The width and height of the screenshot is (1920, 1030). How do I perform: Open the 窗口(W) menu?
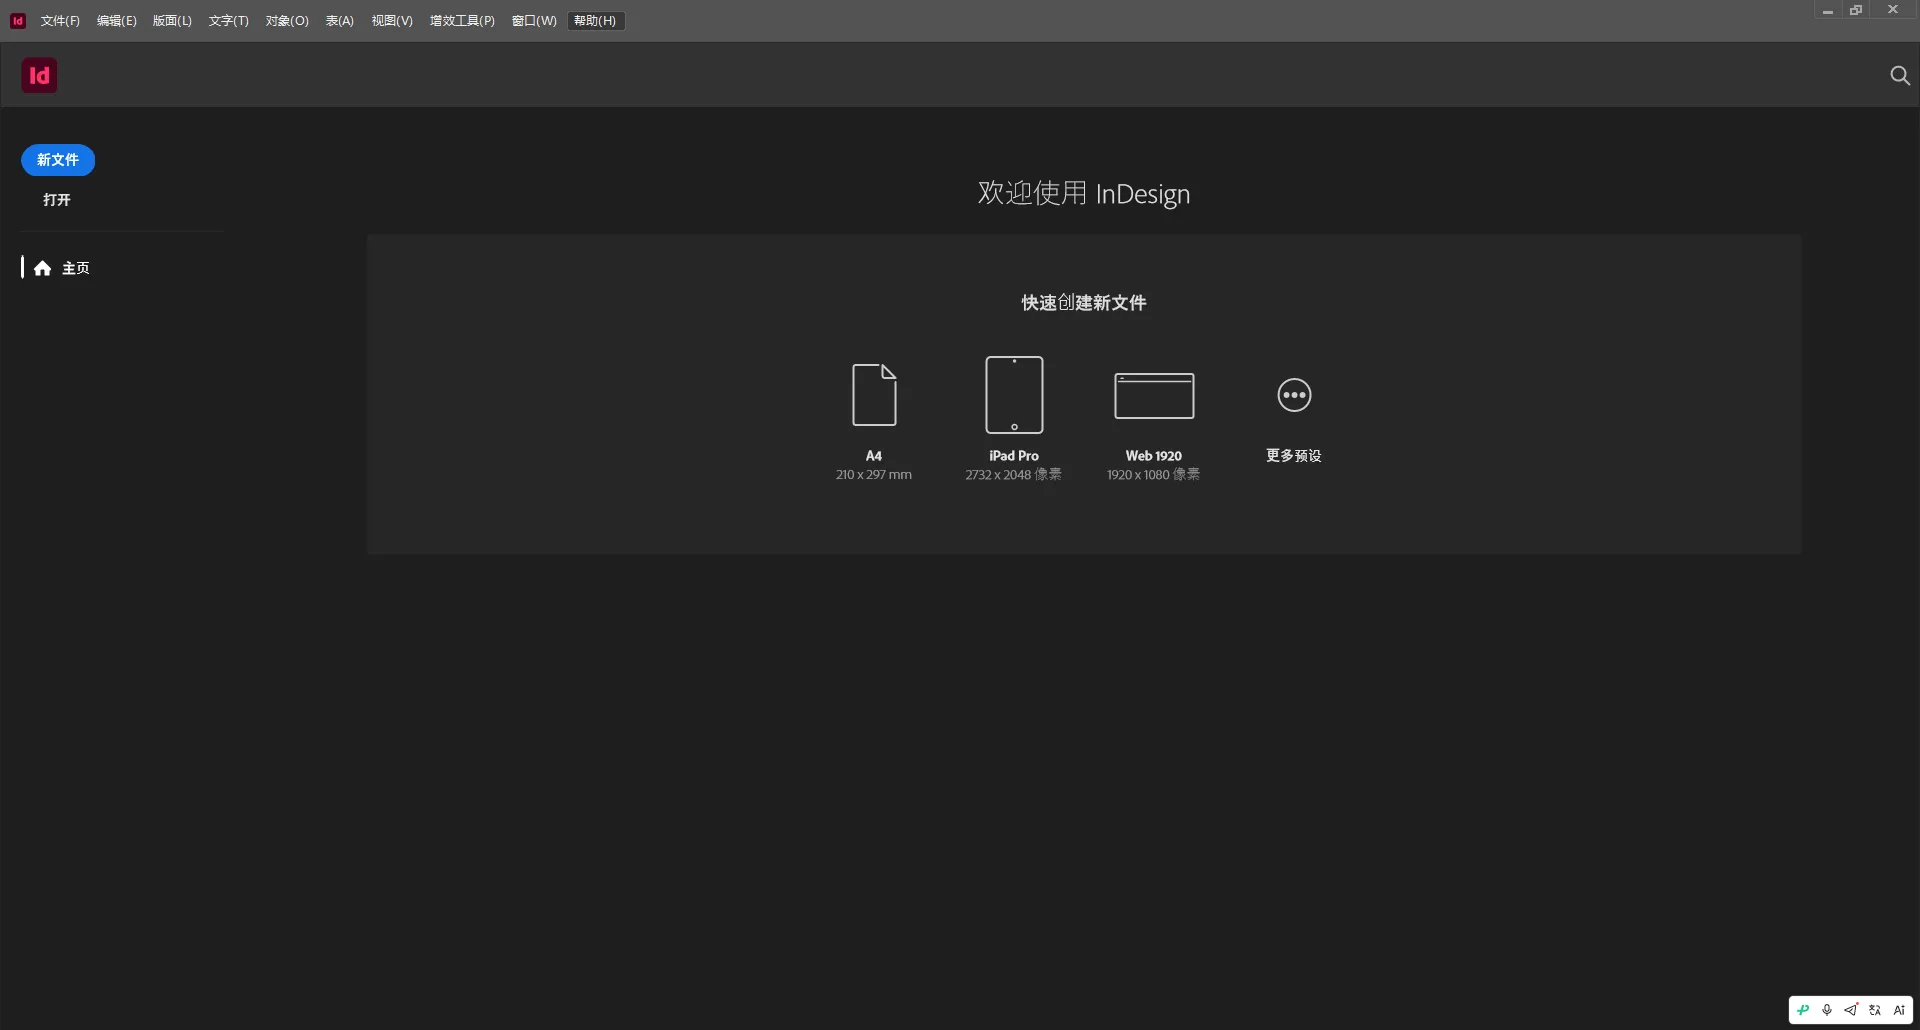[534, 21]
